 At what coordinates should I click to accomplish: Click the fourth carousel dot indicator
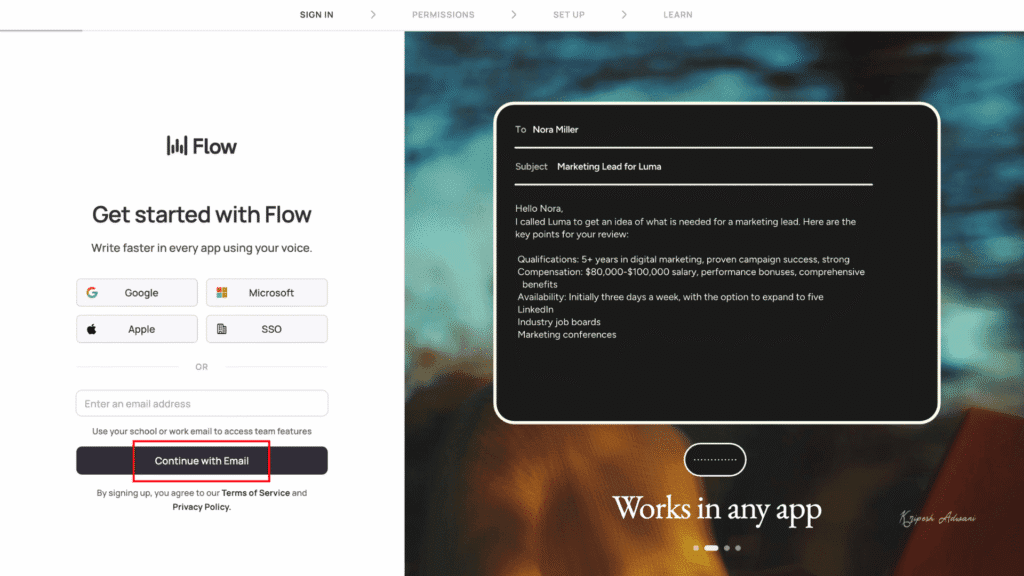pyautogui.click(x=738, y=548)
